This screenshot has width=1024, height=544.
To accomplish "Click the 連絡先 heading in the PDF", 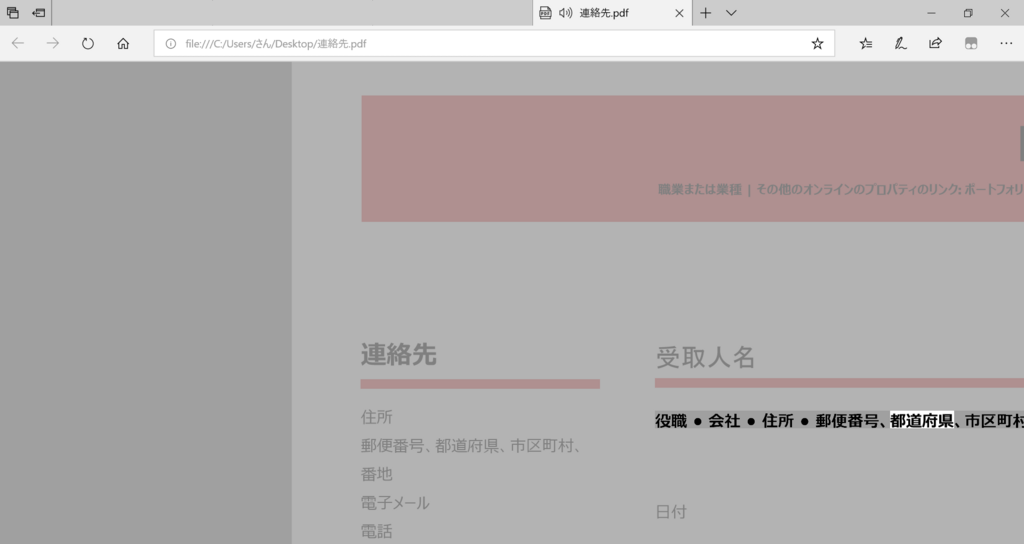I will click(x=398, y=355).
